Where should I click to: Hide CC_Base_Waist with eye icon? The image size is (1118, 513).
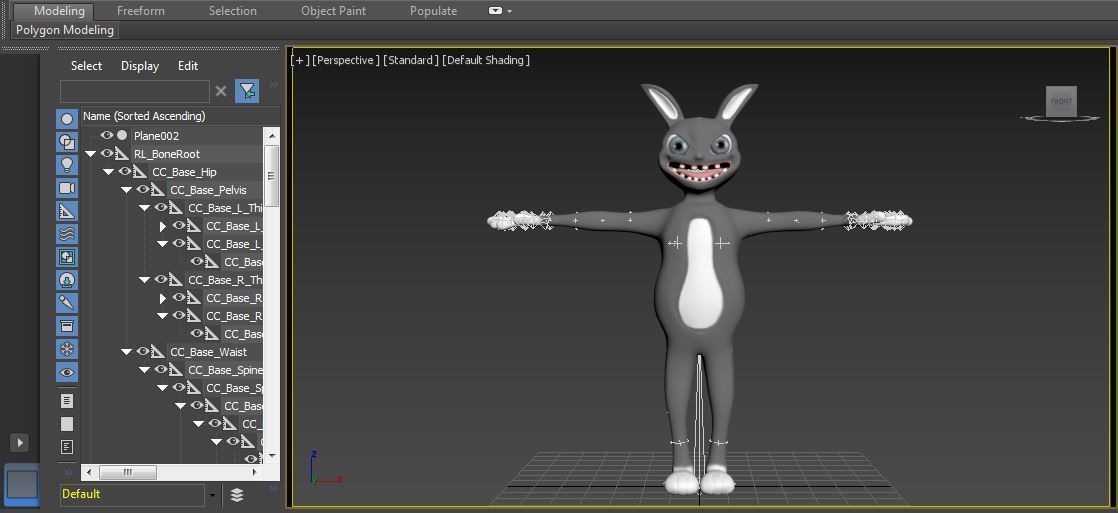[143, 352]
